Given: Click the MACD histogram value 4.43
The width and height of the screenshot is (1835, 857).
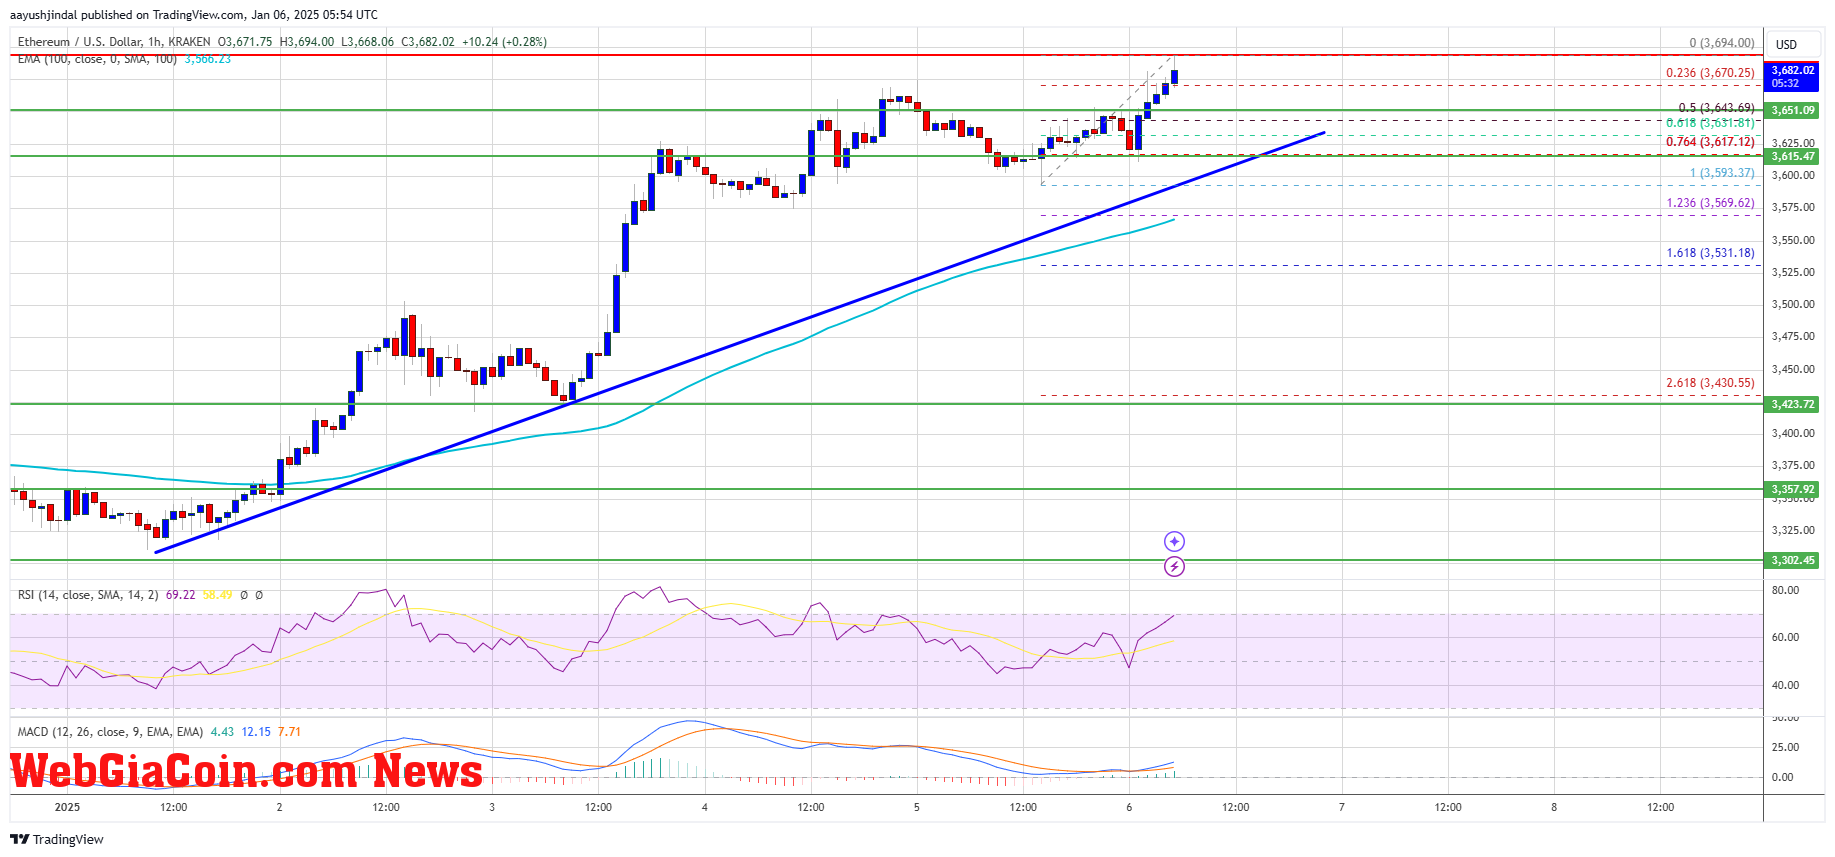Looking at the screenshot, I should pyautogui.click(x=222, y=732).
